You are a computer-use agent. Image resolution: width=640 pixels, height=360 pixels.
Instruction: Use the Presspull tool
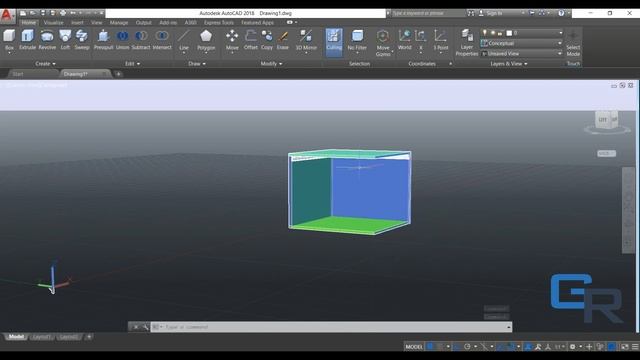pos(103,40)
